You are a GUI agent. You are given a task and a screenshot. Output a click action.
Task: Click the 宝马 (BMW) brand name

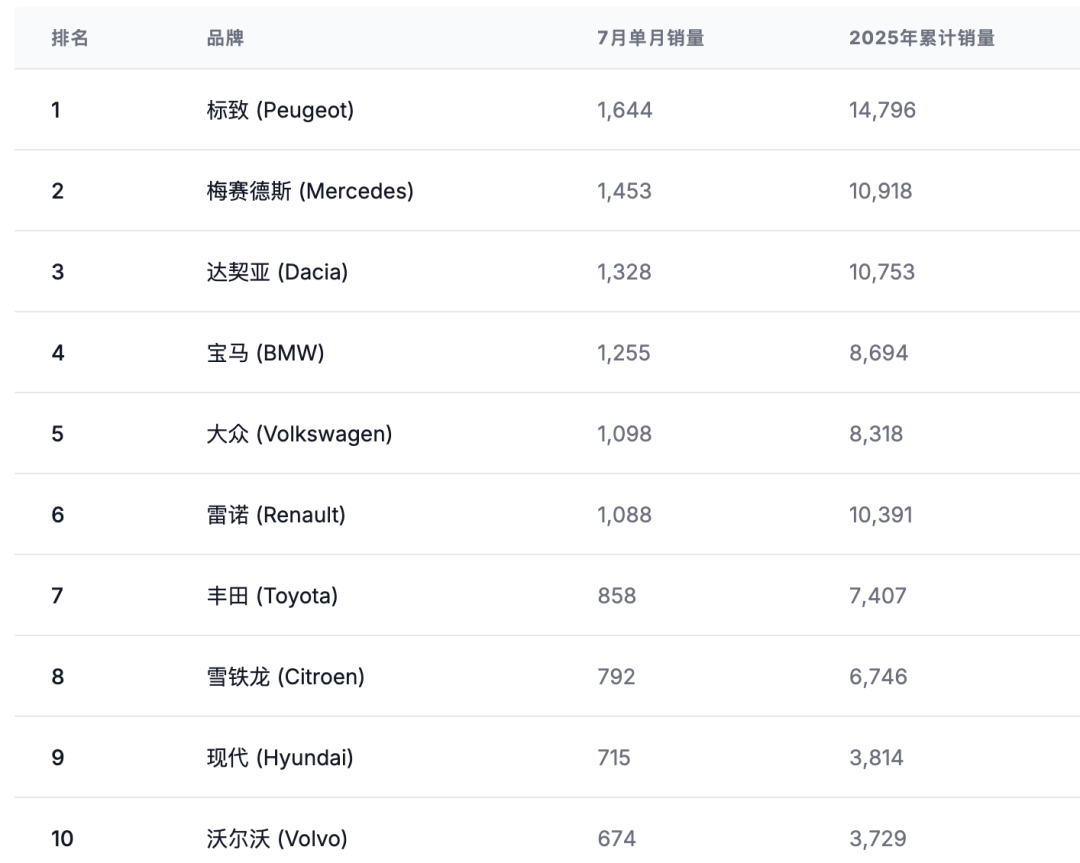click(265, 353)
